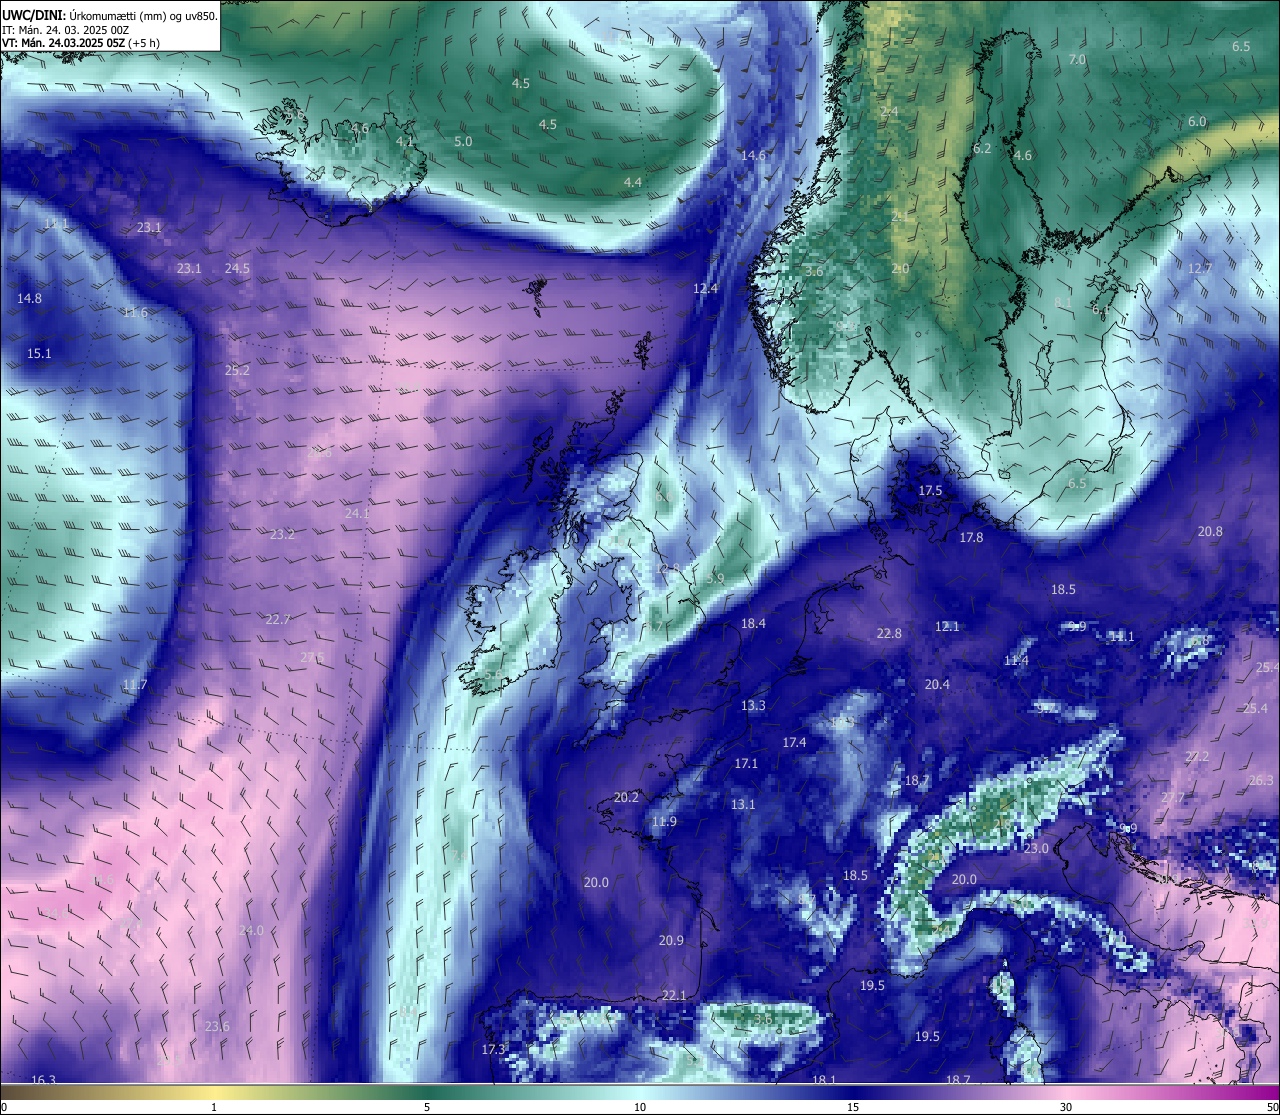Click the 11.6 value on the map
This screenshot has width=1280, height=1115.
(x=135, y=312)
